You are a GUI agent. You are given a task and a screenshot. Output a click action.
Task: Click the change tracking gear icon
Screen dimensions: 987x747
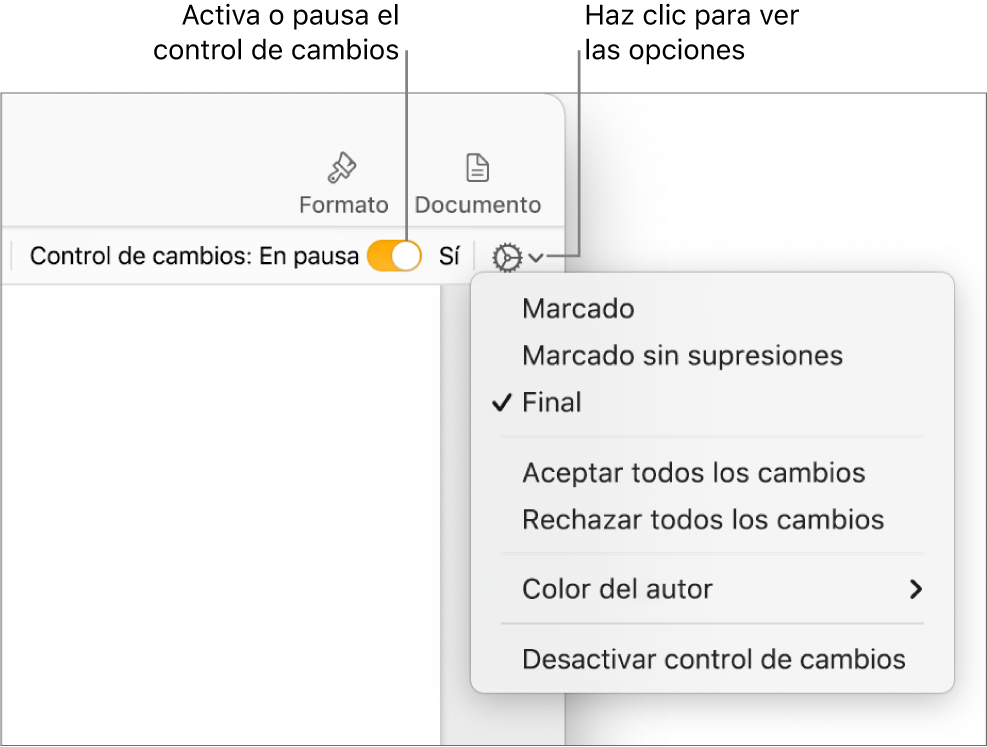507,258
